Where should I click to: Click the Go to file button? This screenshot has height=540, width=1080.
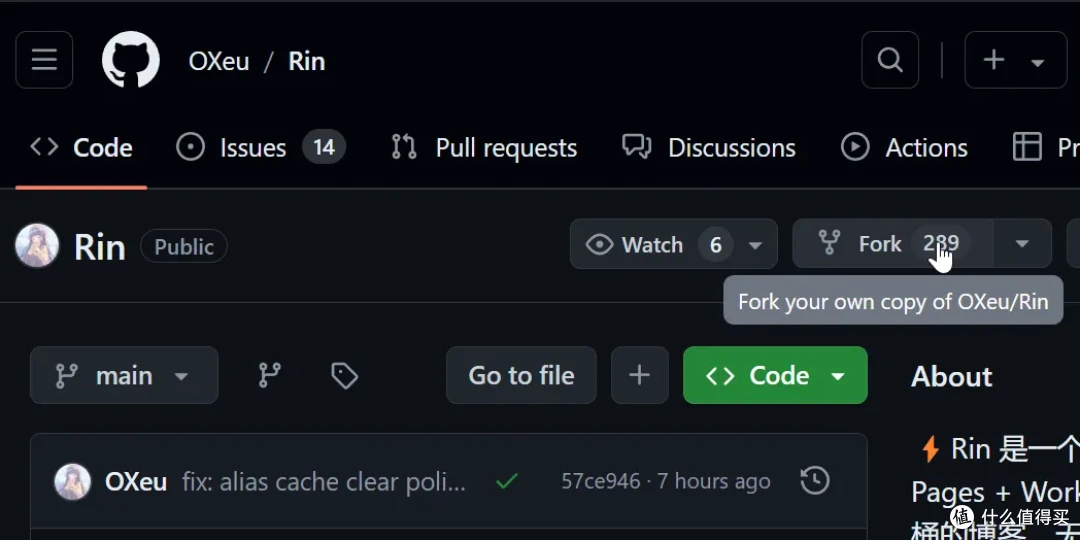click(x=521, y=375)
